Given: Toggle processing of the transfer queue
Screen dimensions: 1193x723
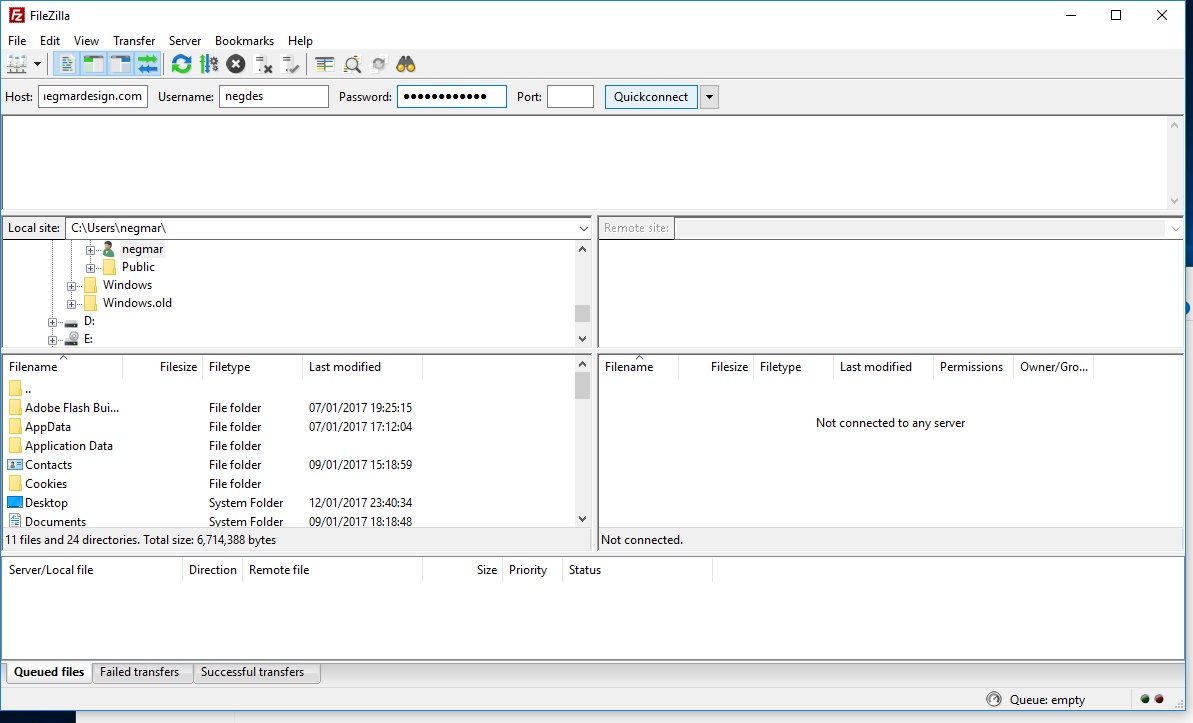Looking at the screenshot, I should coord(208,64).
